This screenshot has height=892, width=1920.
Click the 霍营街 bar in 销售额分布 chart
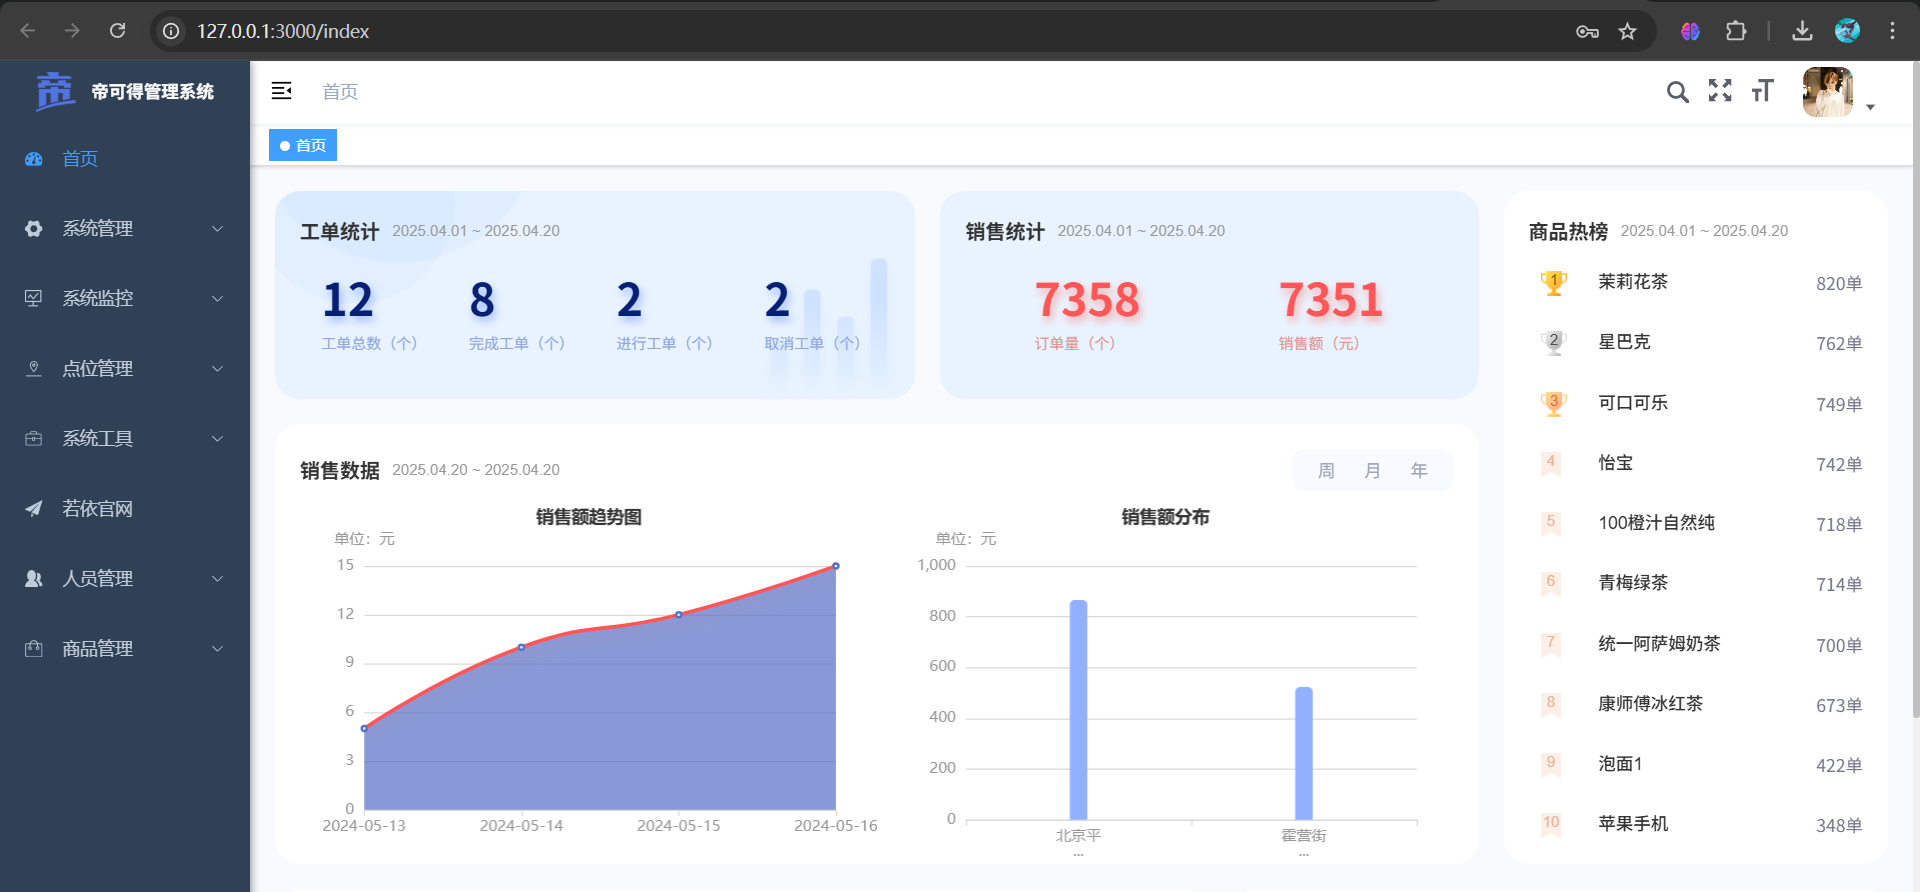click(x=1304, y=753)
